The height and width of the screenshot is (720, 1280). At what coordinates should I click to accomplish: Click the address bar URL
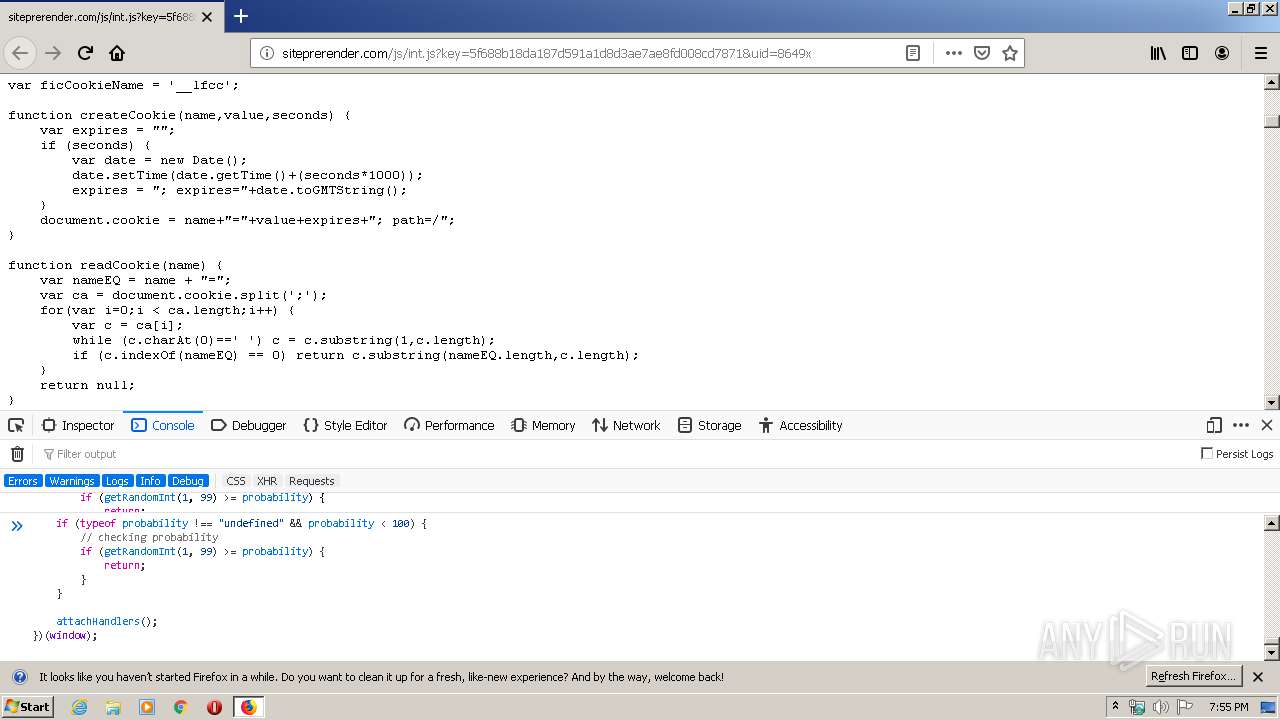click(x=546, y=53)
